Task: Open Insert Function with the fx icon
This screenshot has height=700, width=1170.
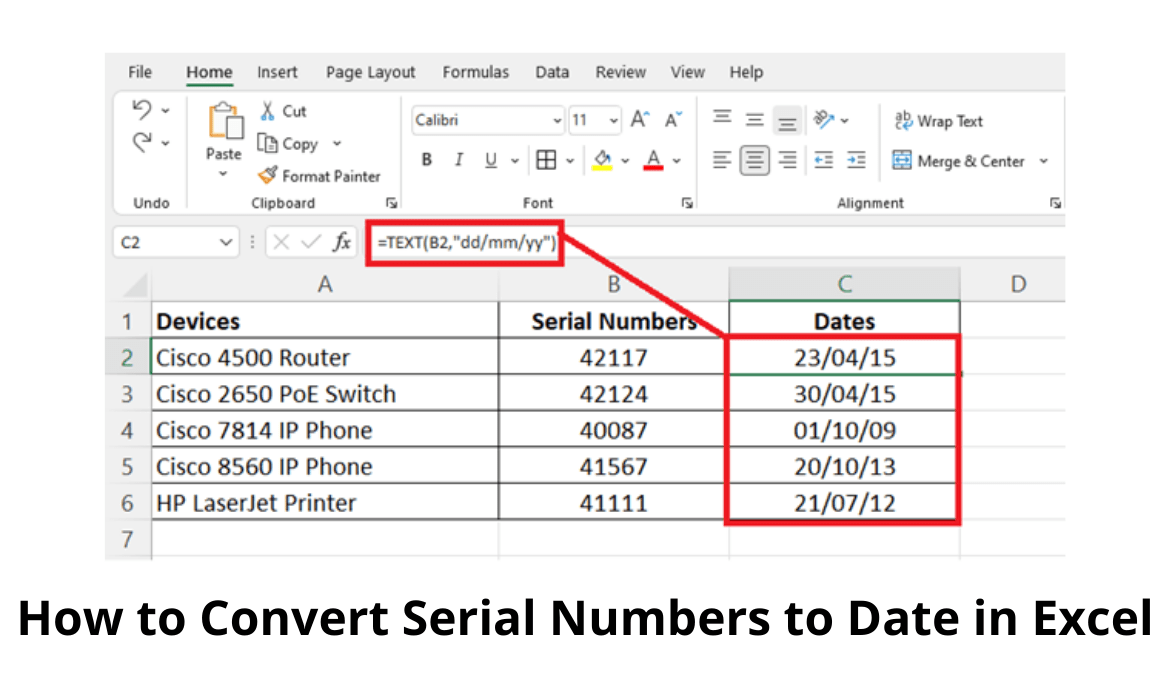Action: (343, 241)
